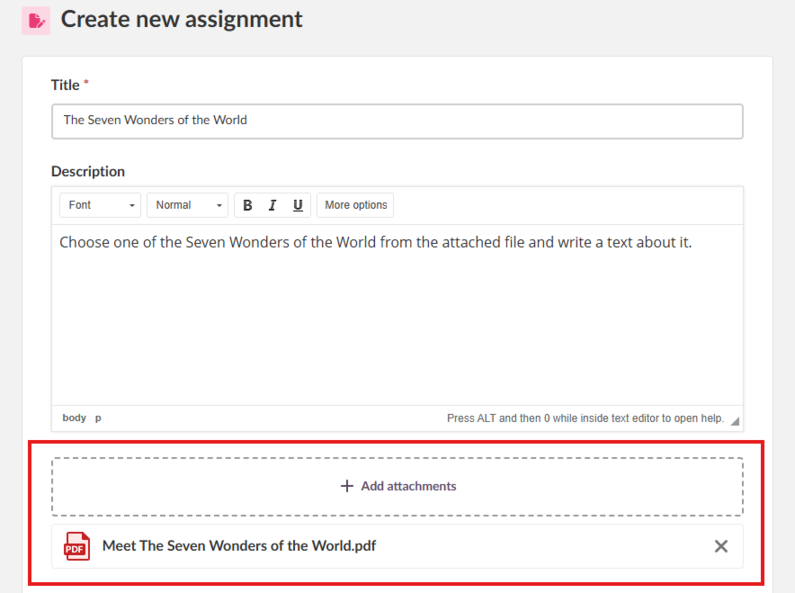Screen dimensions: 795x593
Task: Remove the attached PDF with the X
Action: 720,546
